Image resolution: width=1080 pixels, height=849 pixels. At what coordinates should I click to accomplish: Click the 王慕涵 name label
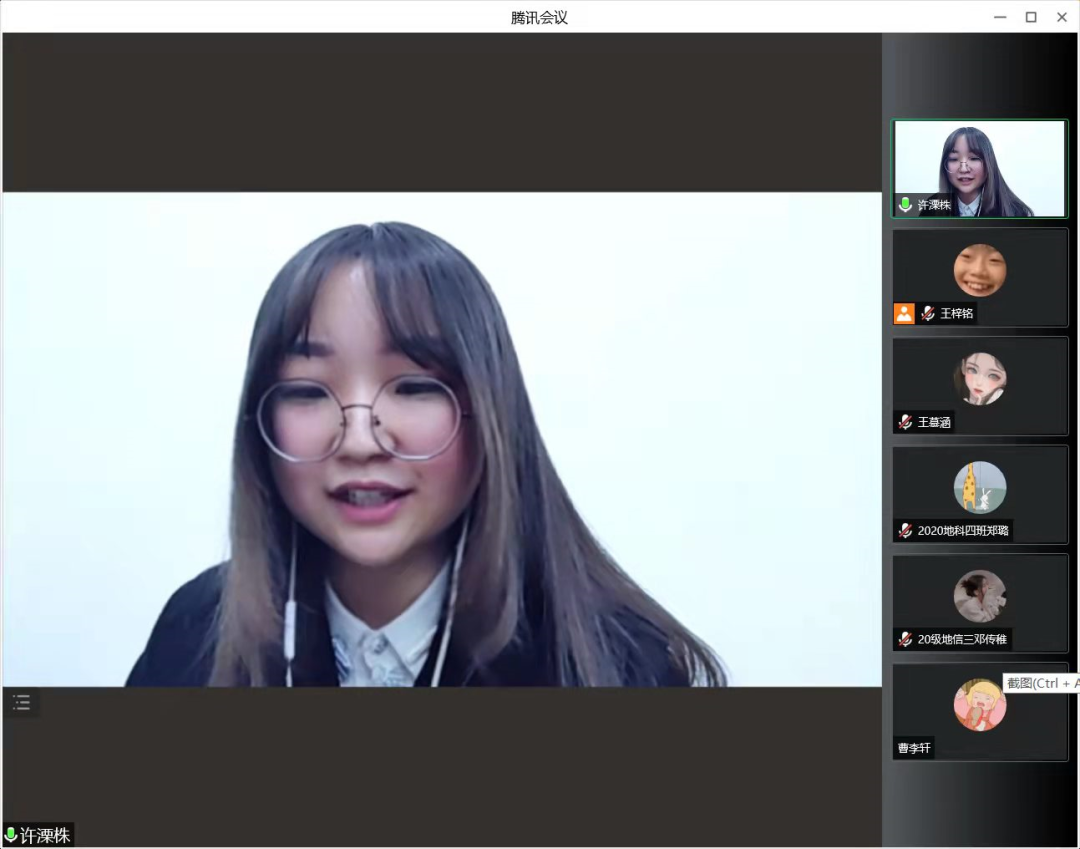[x=934, y=422]
